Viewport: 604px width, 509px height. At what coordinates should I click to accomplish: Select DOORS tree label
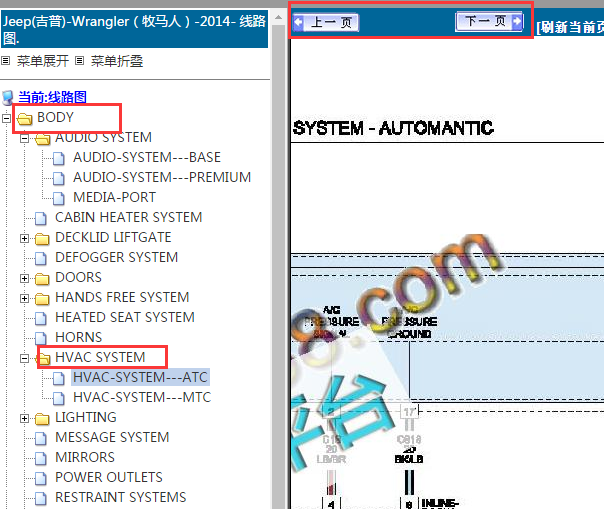78,277
